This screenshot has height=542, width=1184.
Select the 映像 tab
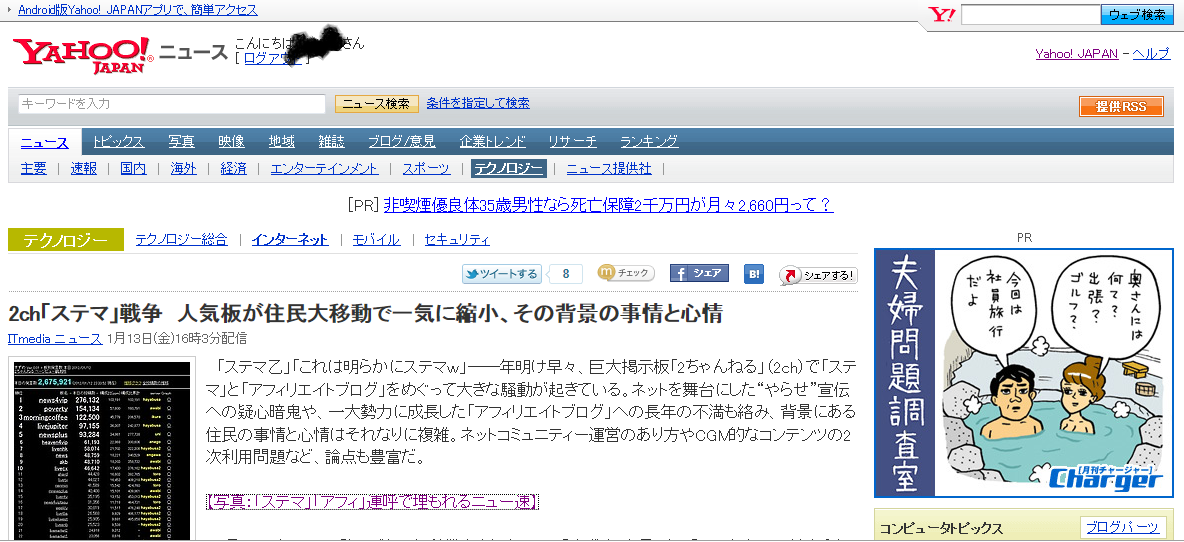[232, 141]
